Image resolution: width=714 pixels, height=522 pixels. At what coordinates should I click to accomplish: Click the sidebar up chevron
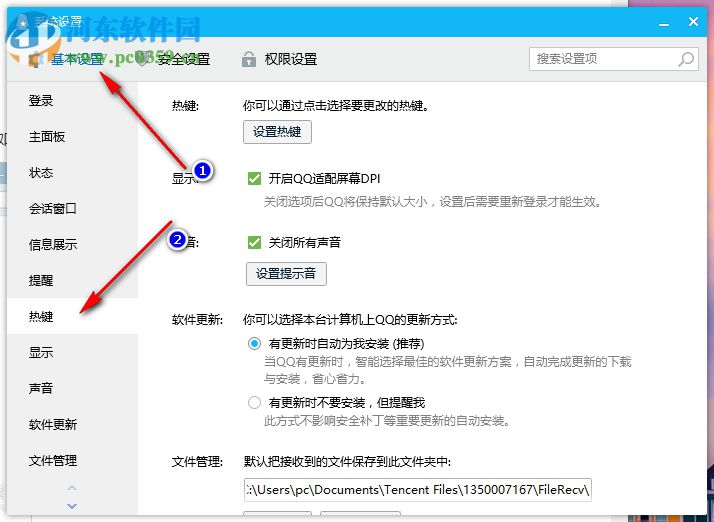[x=72, y=488]
